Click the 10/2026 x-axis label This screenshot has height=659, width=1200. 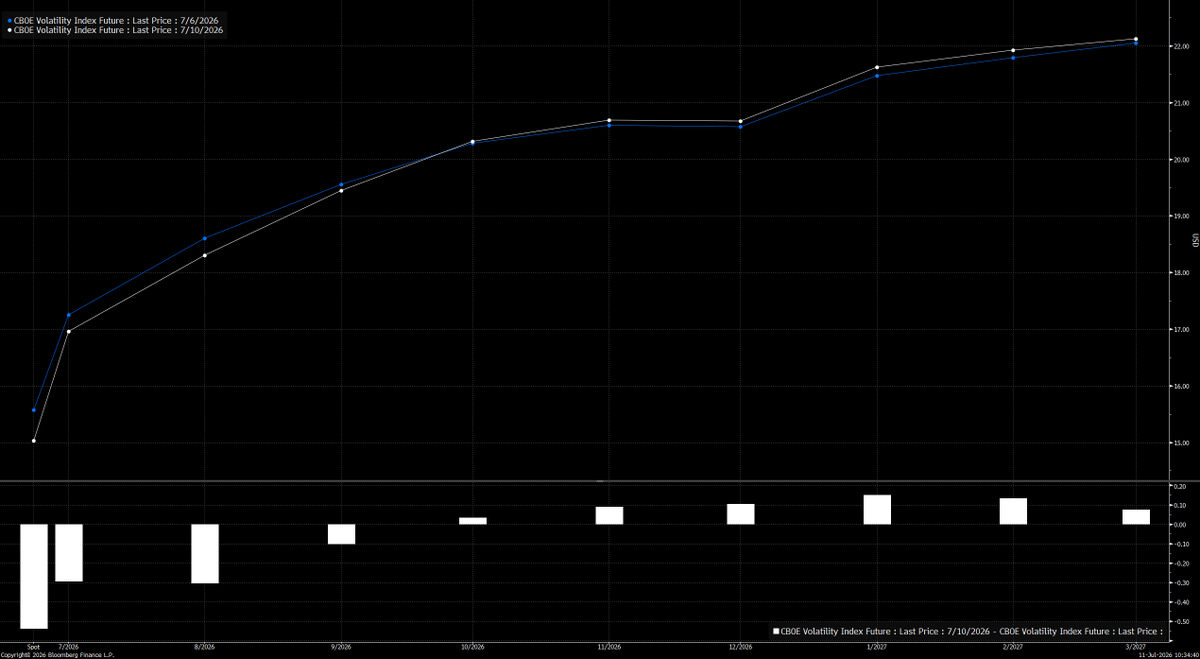(x=473, y=647)
